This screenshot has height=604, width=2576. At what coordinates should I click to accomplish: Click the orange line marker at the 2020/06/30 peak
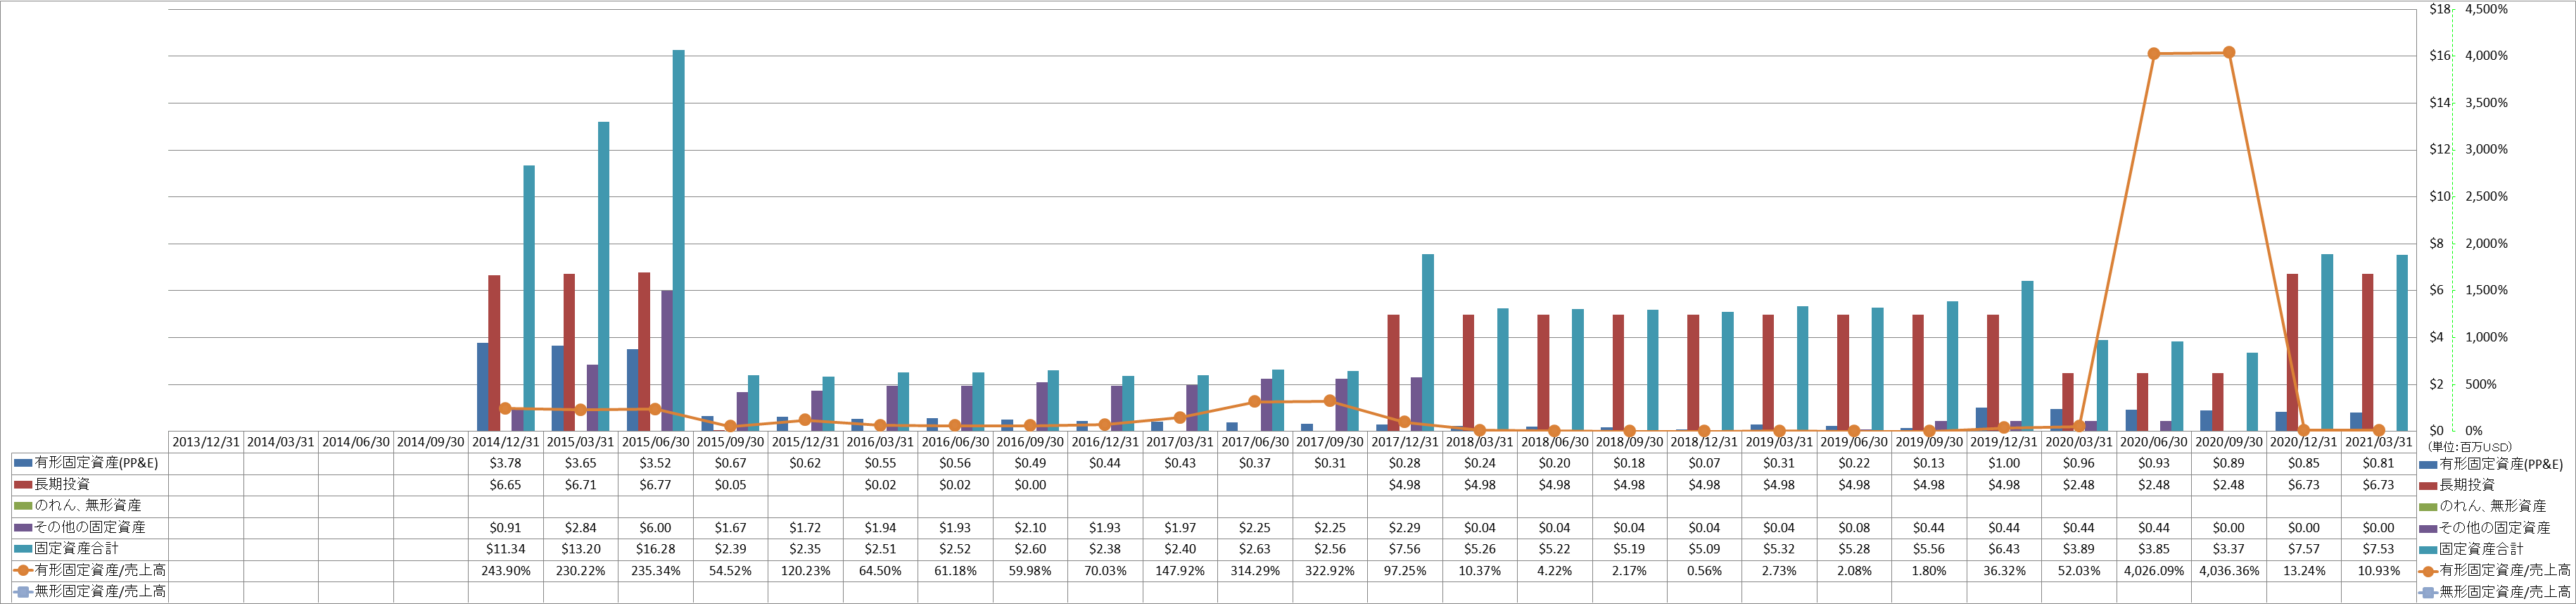tap(2154, 54)
